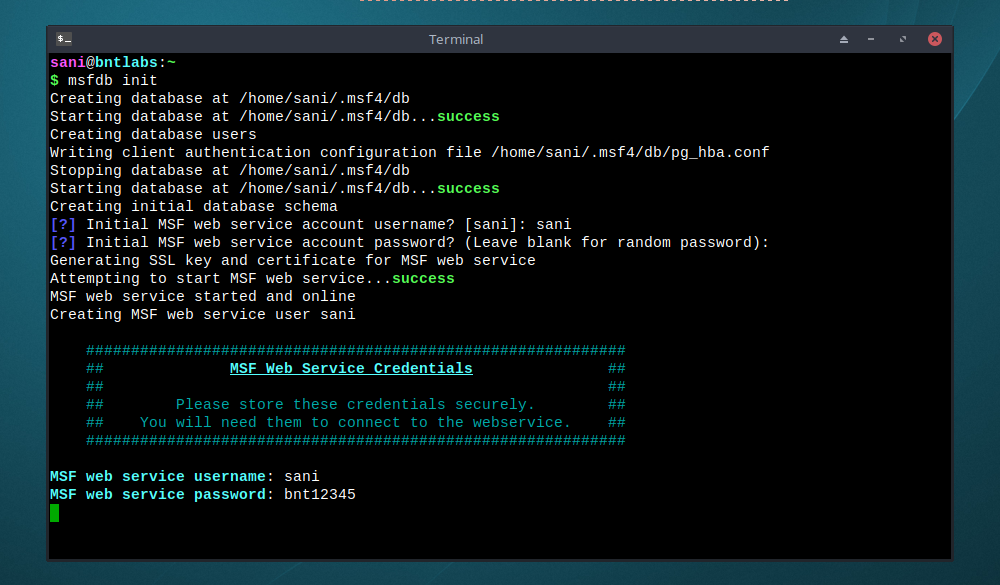The height and width of the screenshot is (585, 1000).
Task: Click 'Generating SSL key and certificate' line
Action: pyautogui.click(x=293, y=261)
